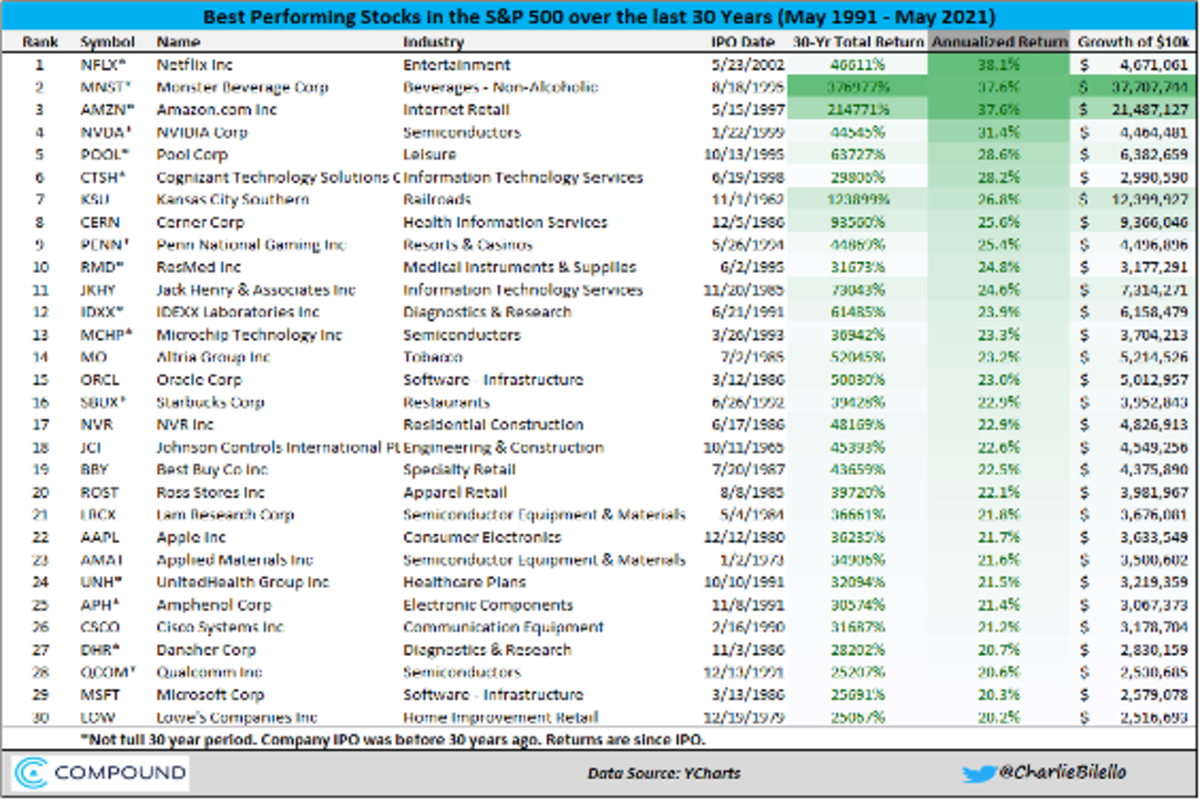Screen dimensions: 1200x800
Task: Click the COMPOUND brand name text
Action: 120,774
